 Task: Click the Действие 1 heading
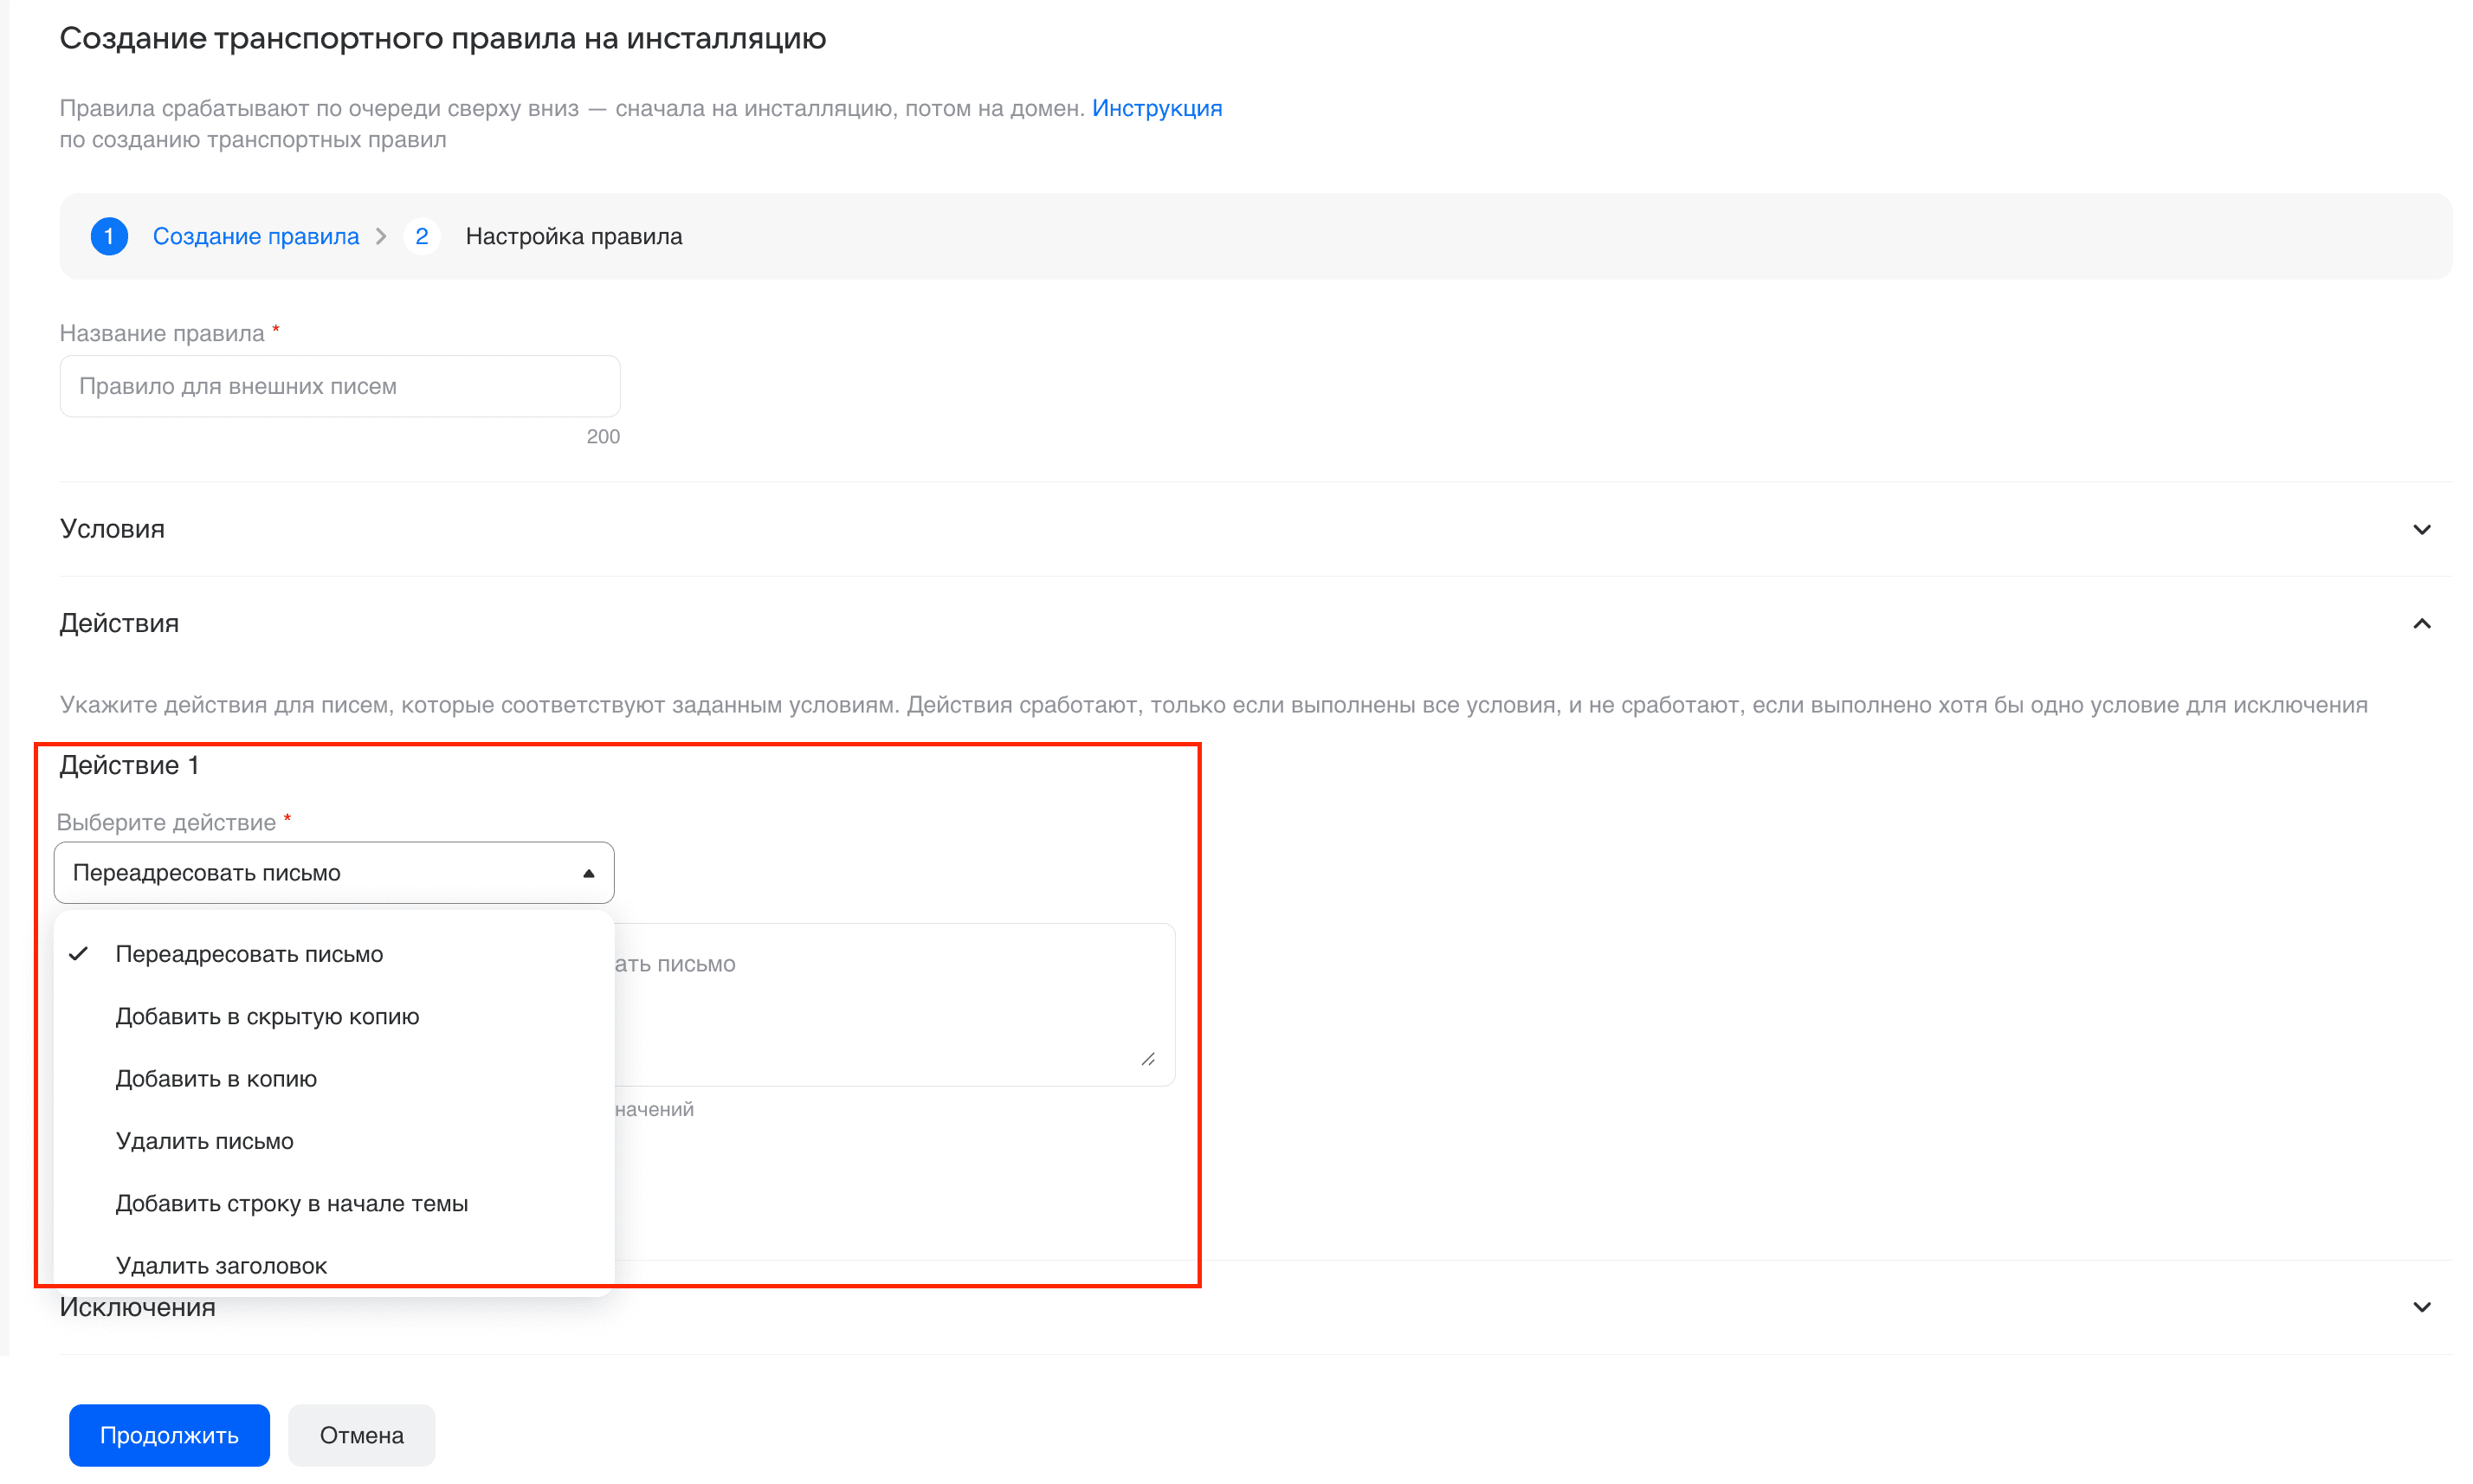129,765
